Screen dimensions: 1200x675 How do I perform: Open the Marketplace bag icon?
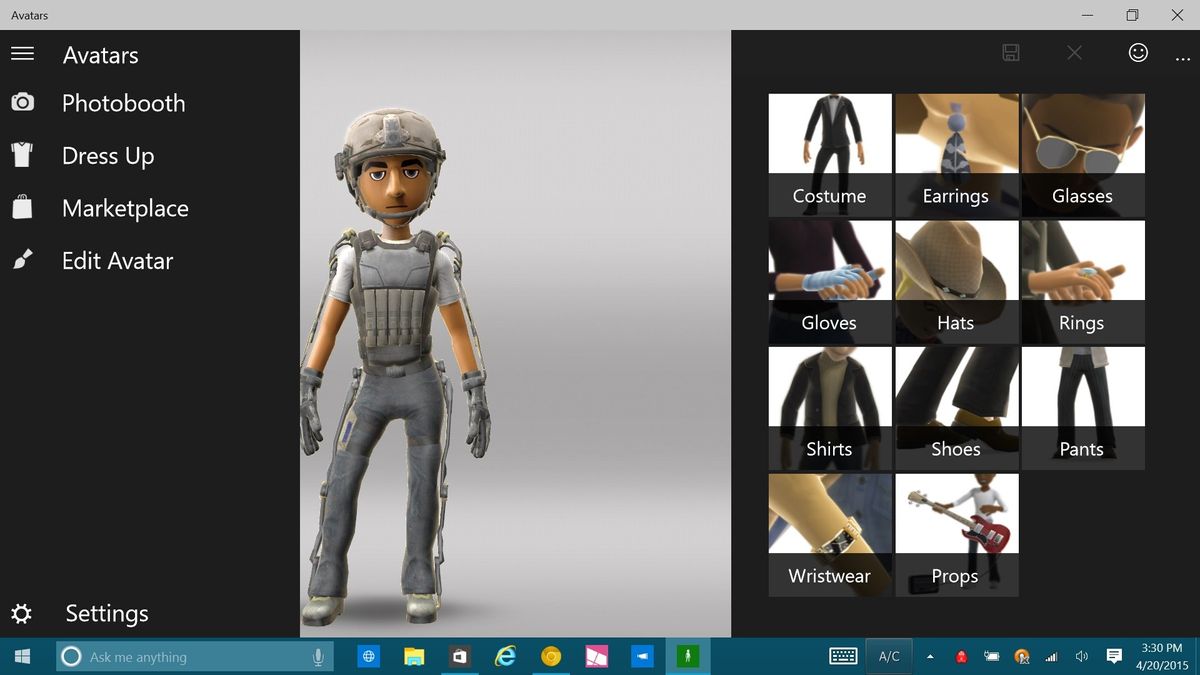click(x=22, y=207)
